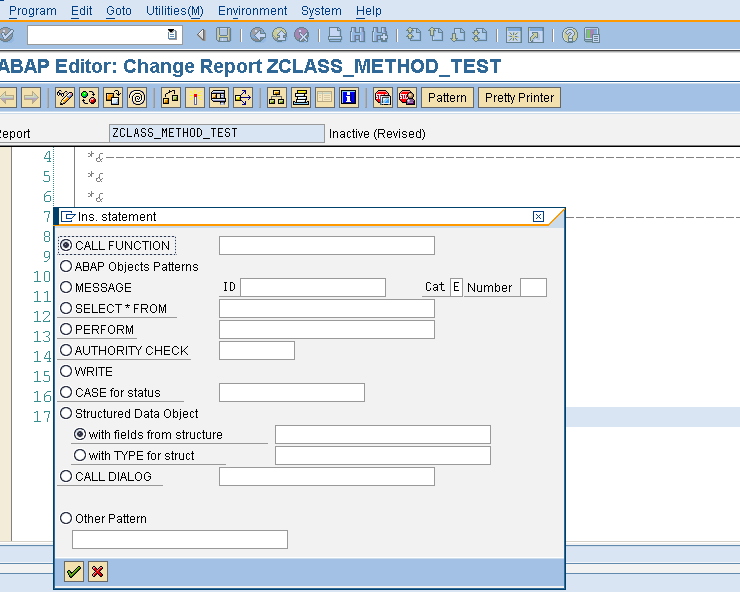This screenshot has width=740, height=592.
Task: Select MESSAGE radio button
Action: [66, 287]
